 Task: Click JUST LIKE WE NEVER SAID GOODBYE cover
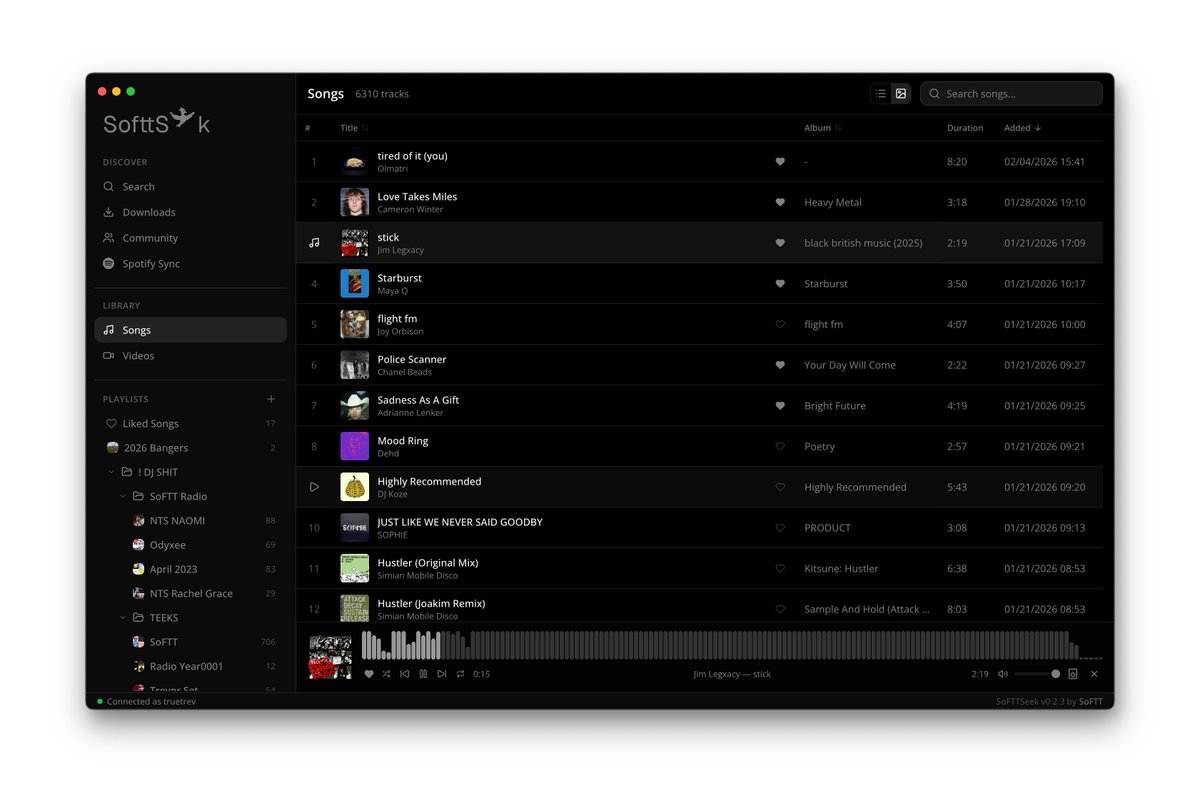coord(354,528)
